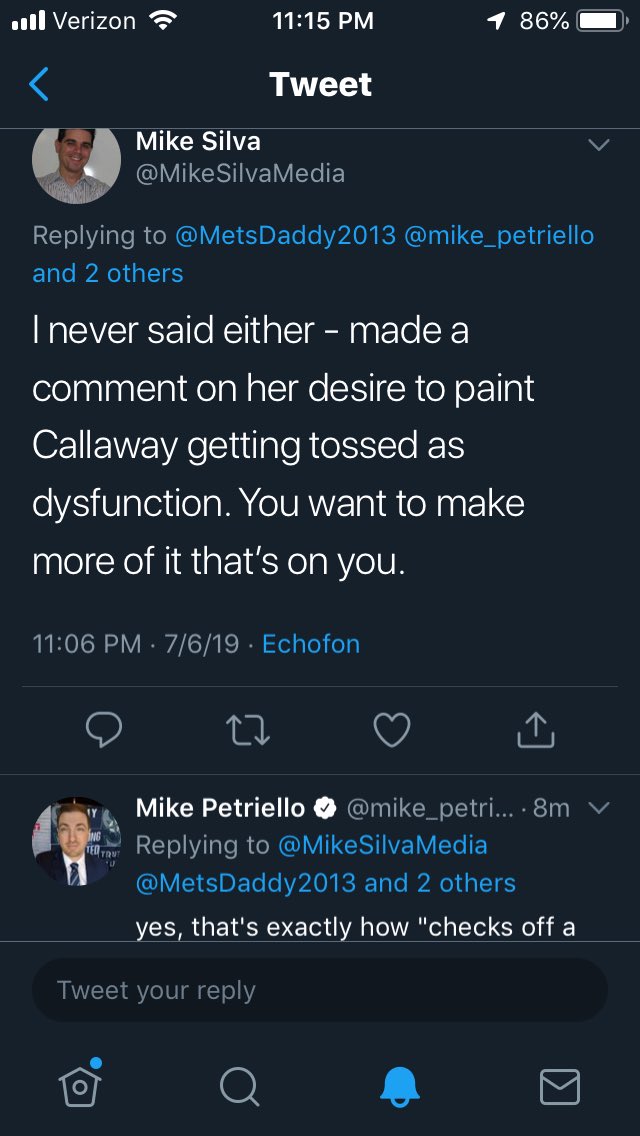Open the Messages envelope tab
The height and width of the screenshot is (1136, 640).
tap(560, 1086)
